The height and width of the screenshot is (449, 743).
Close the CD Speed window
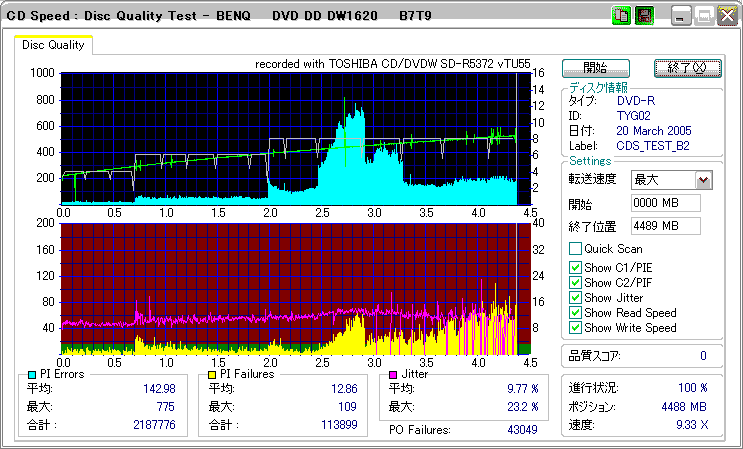727,16
